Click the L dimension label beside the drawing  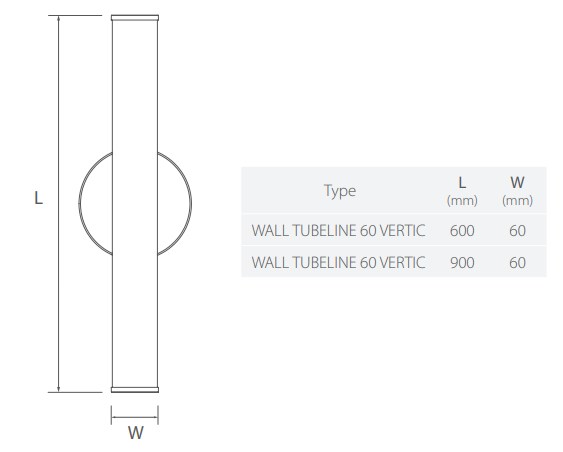tap(38, 198)
